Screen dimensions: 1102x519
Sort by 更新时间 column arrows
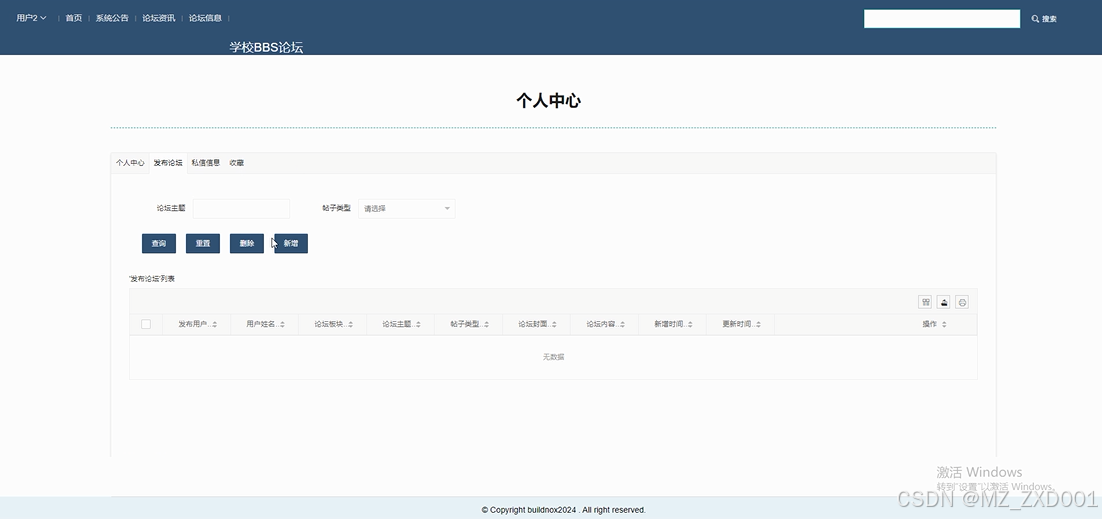tap(758, 324)
